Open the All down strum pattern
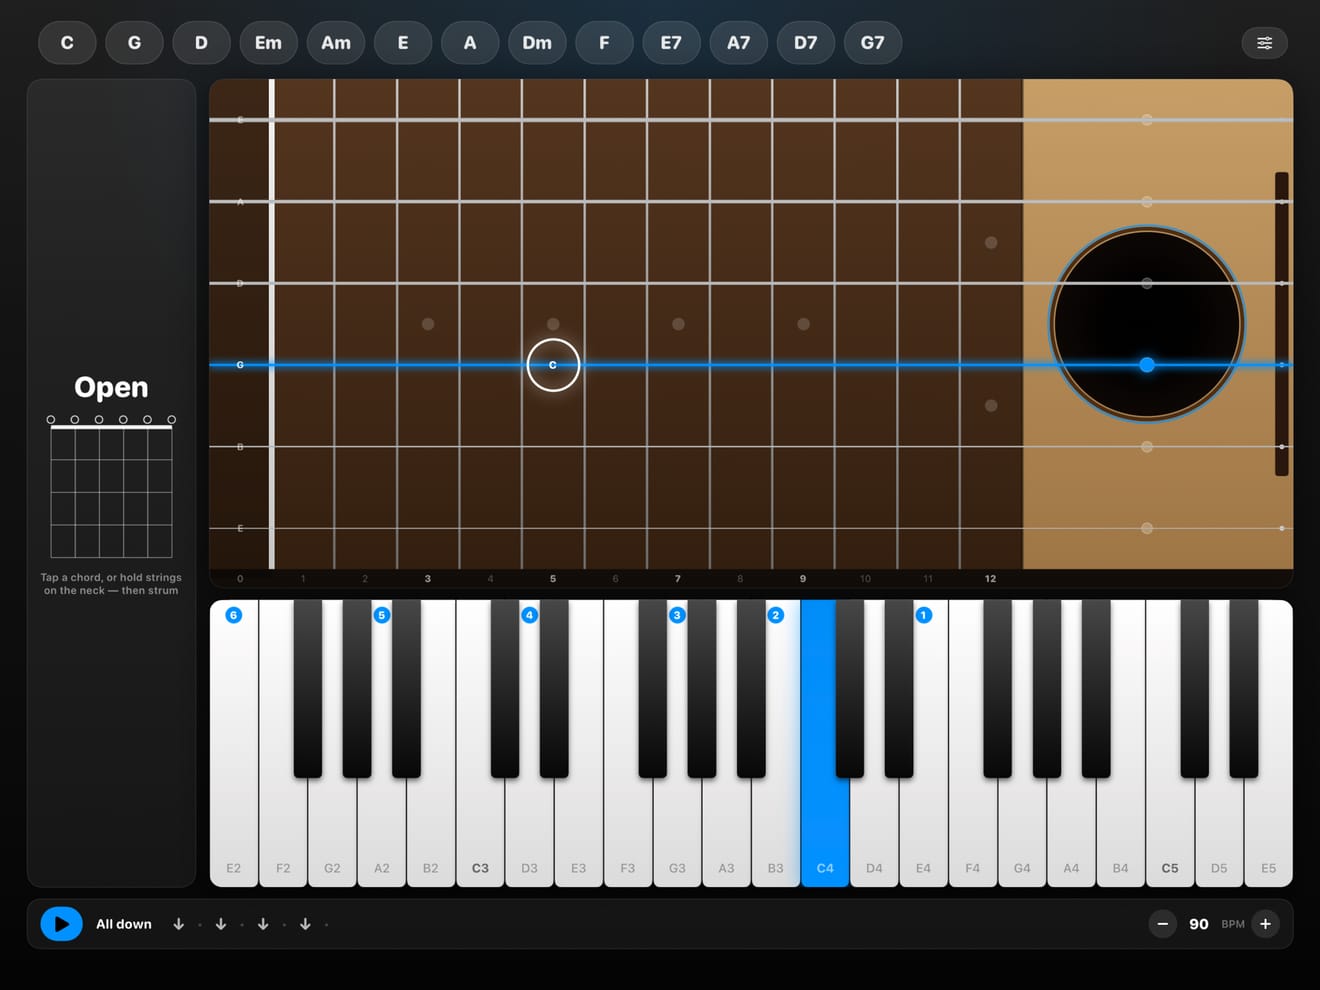This screenshot has width=1320, height=990. pos(124,924)
